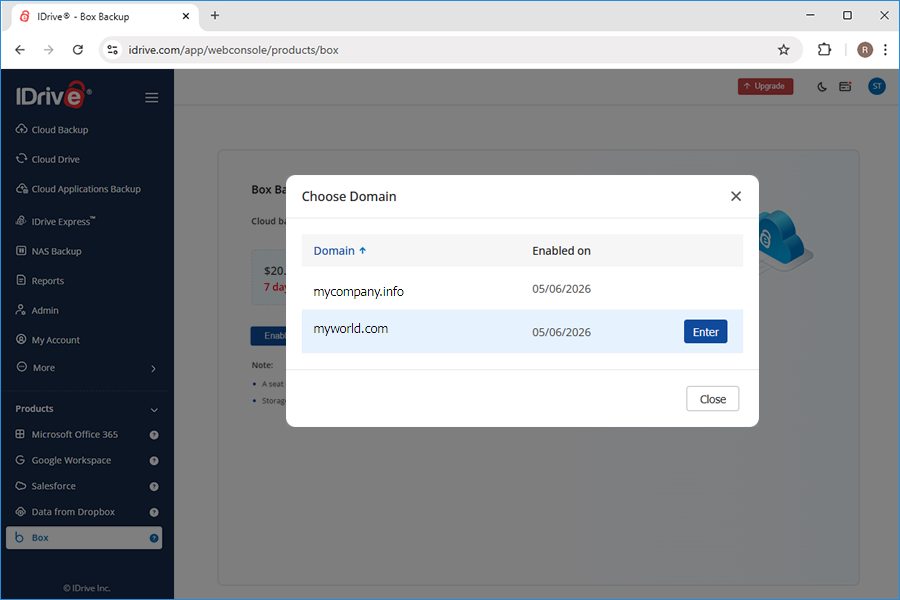
Task: Go back with the browser back arrow
Action: click(x=20, y=50)
